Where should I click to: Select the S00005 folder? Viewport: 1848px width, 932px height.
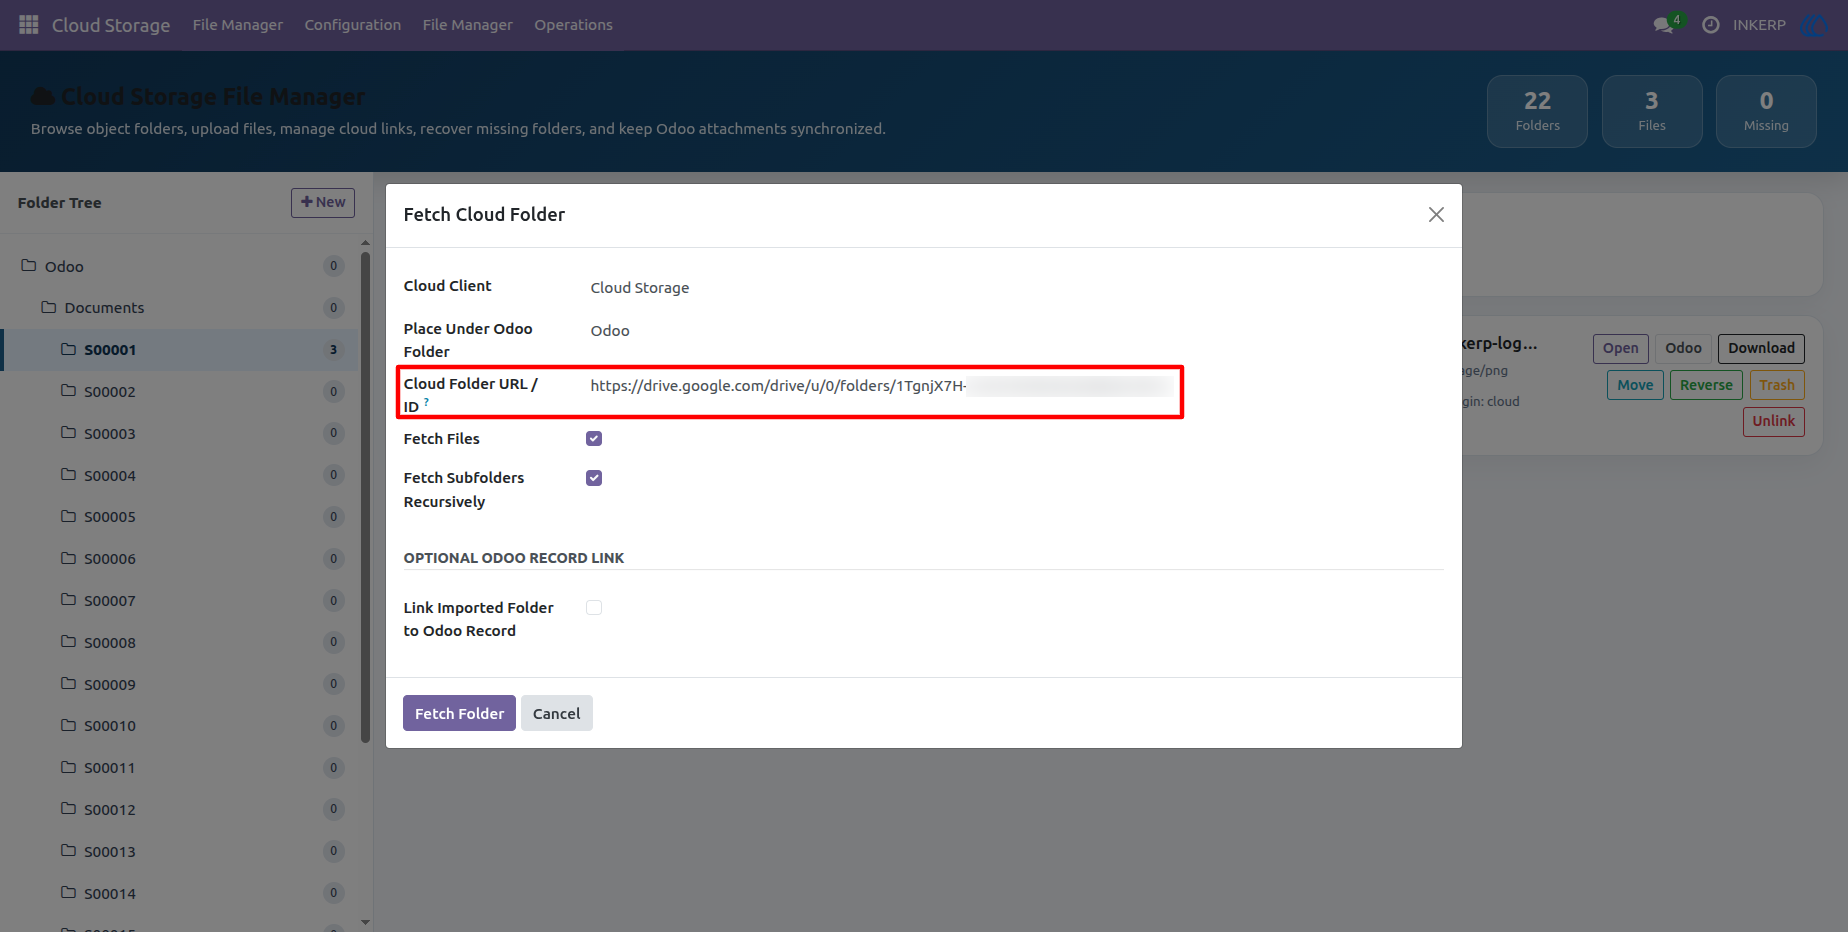click(180, 516)
